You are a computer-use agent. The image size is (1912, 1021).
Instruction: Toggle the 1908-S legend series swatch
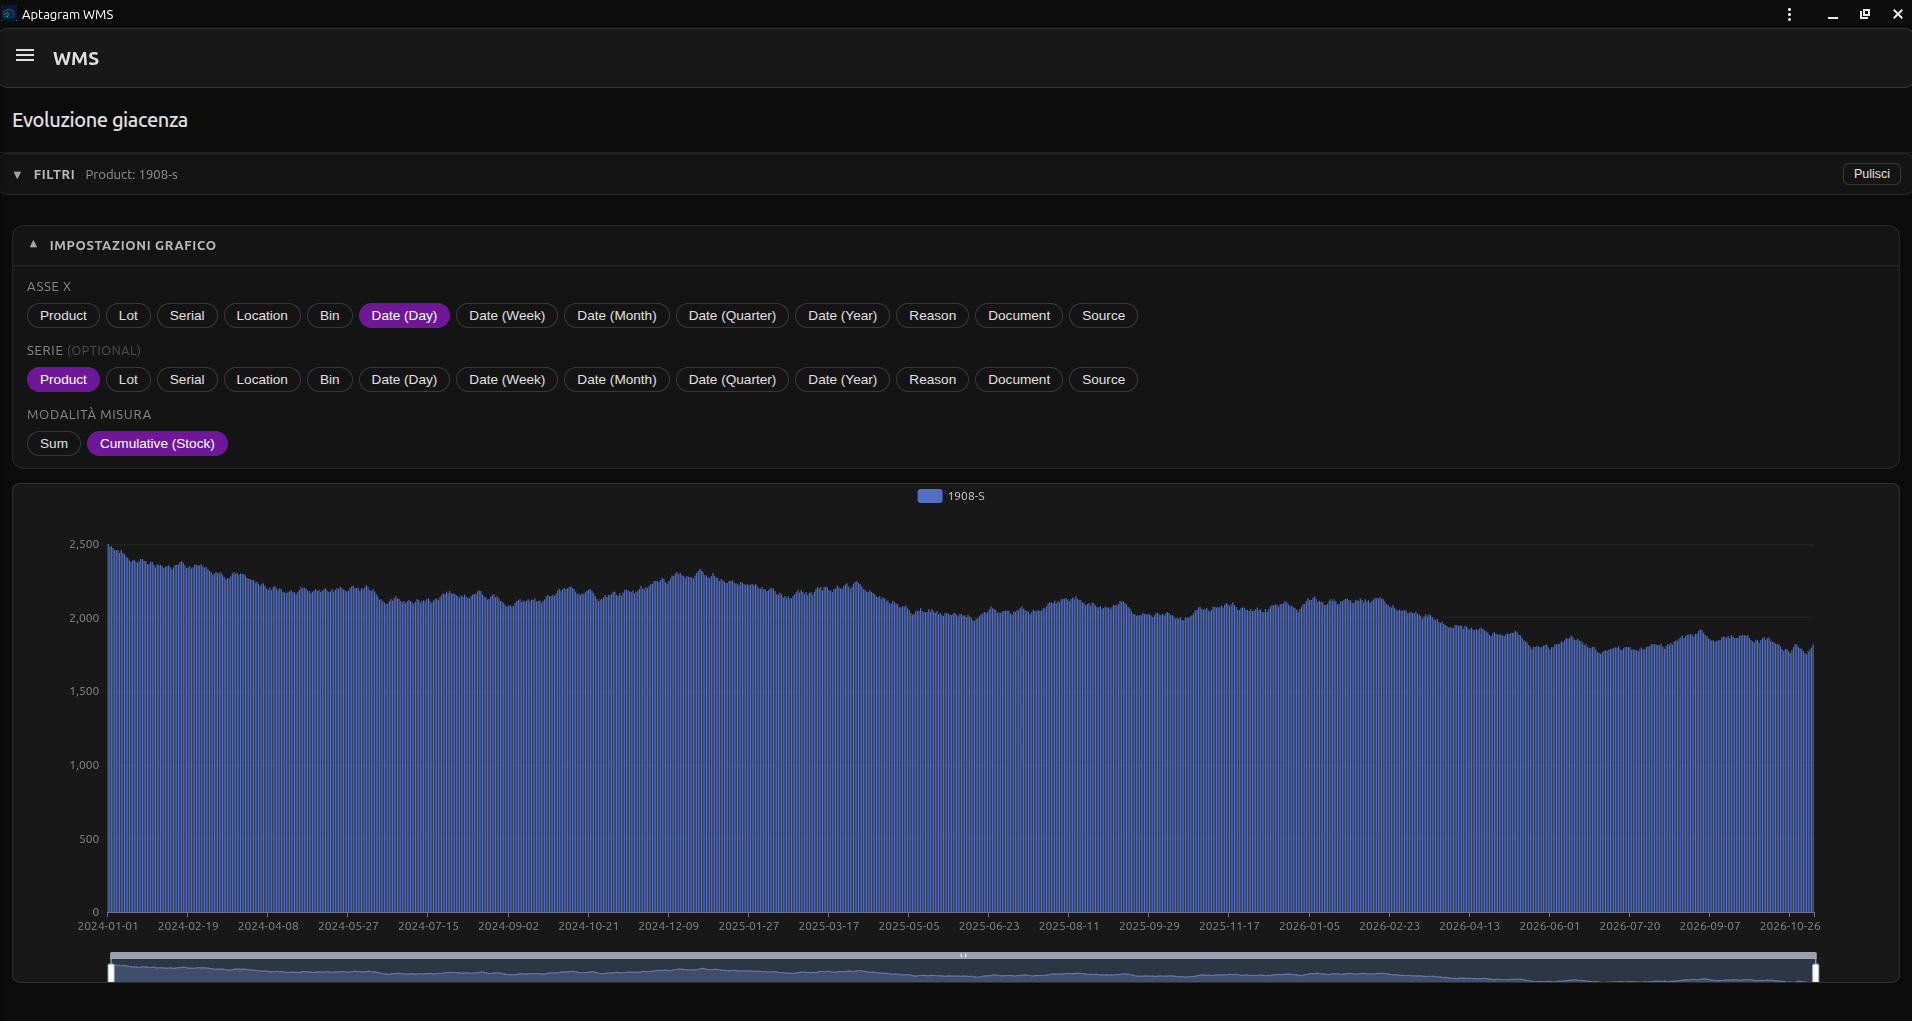click(929, 496)
